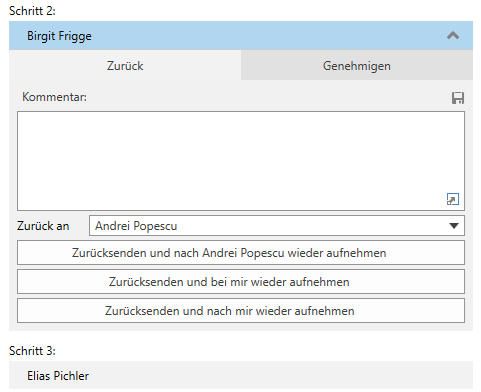
Task: Click the Birgit Frigge header name
Action: pyautogui.click(x=59, y=36)
